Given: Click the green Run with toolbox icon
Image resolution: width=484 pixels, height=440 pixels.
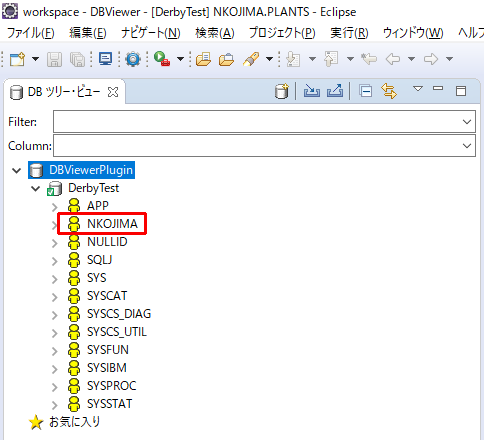Looking at the screenshot, I should coord(162,59).
